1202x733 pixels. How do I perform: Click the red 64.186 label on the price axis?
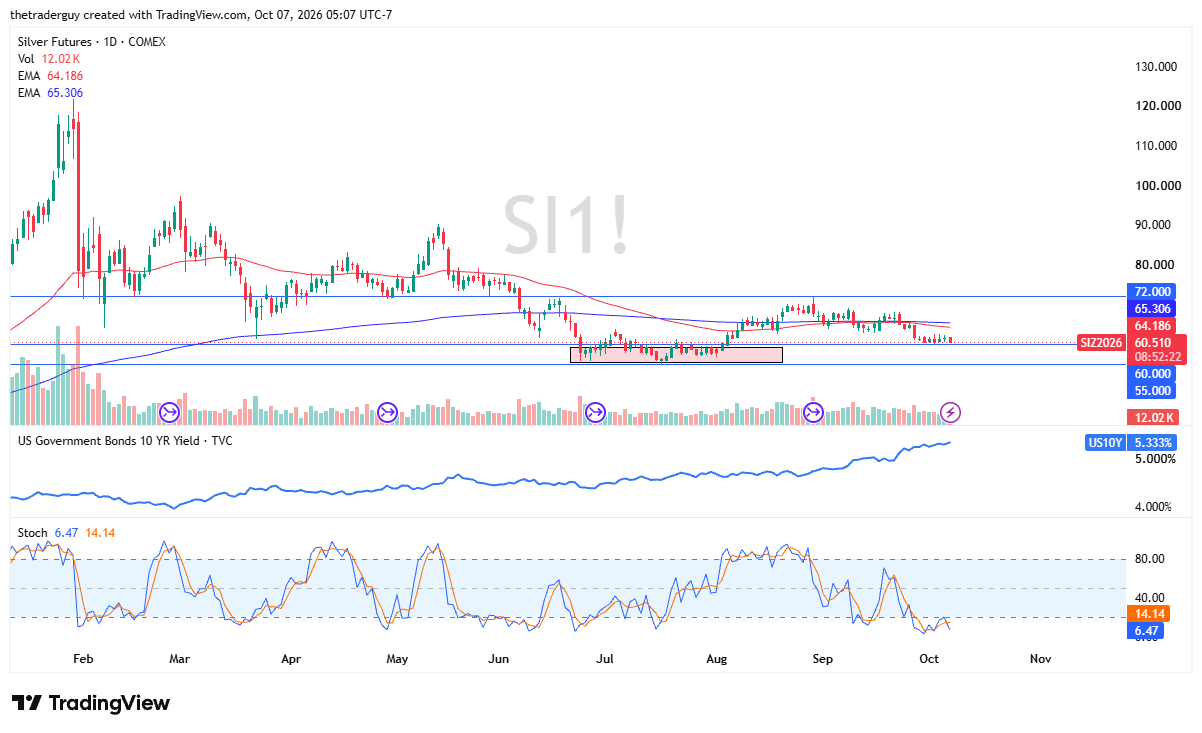(1153, 326)
